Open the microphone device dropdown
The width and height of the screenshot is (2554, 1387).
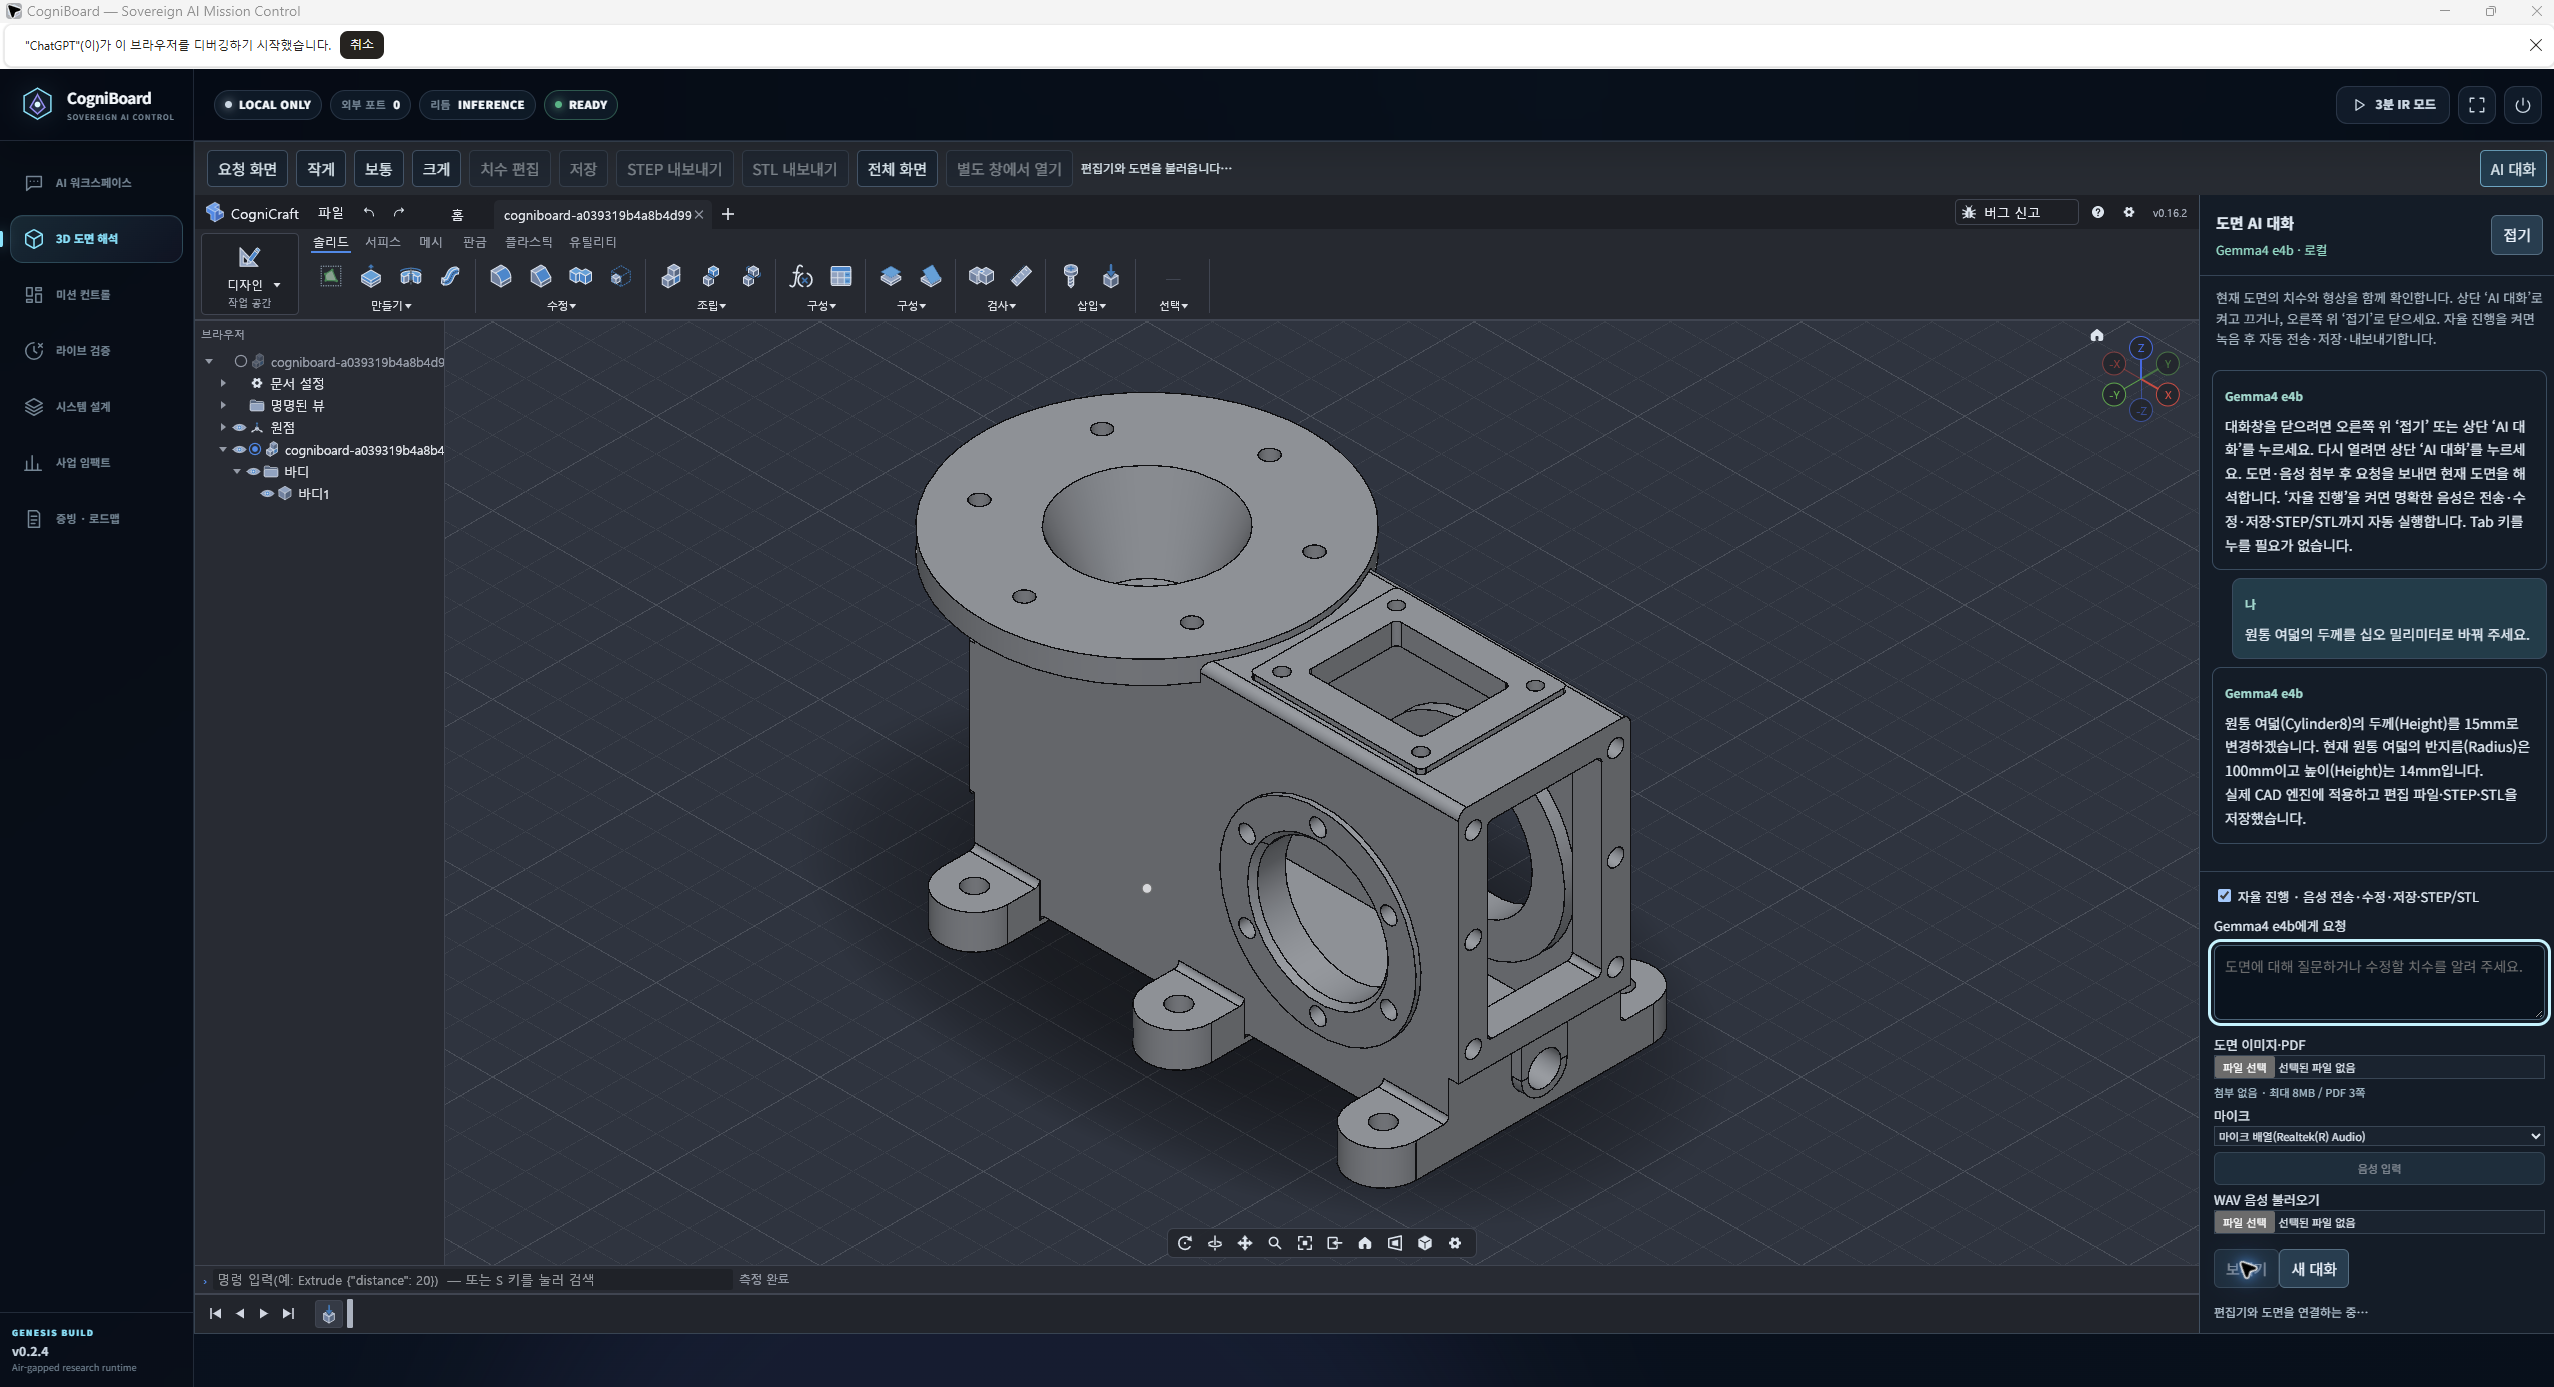point(2378,1137)
